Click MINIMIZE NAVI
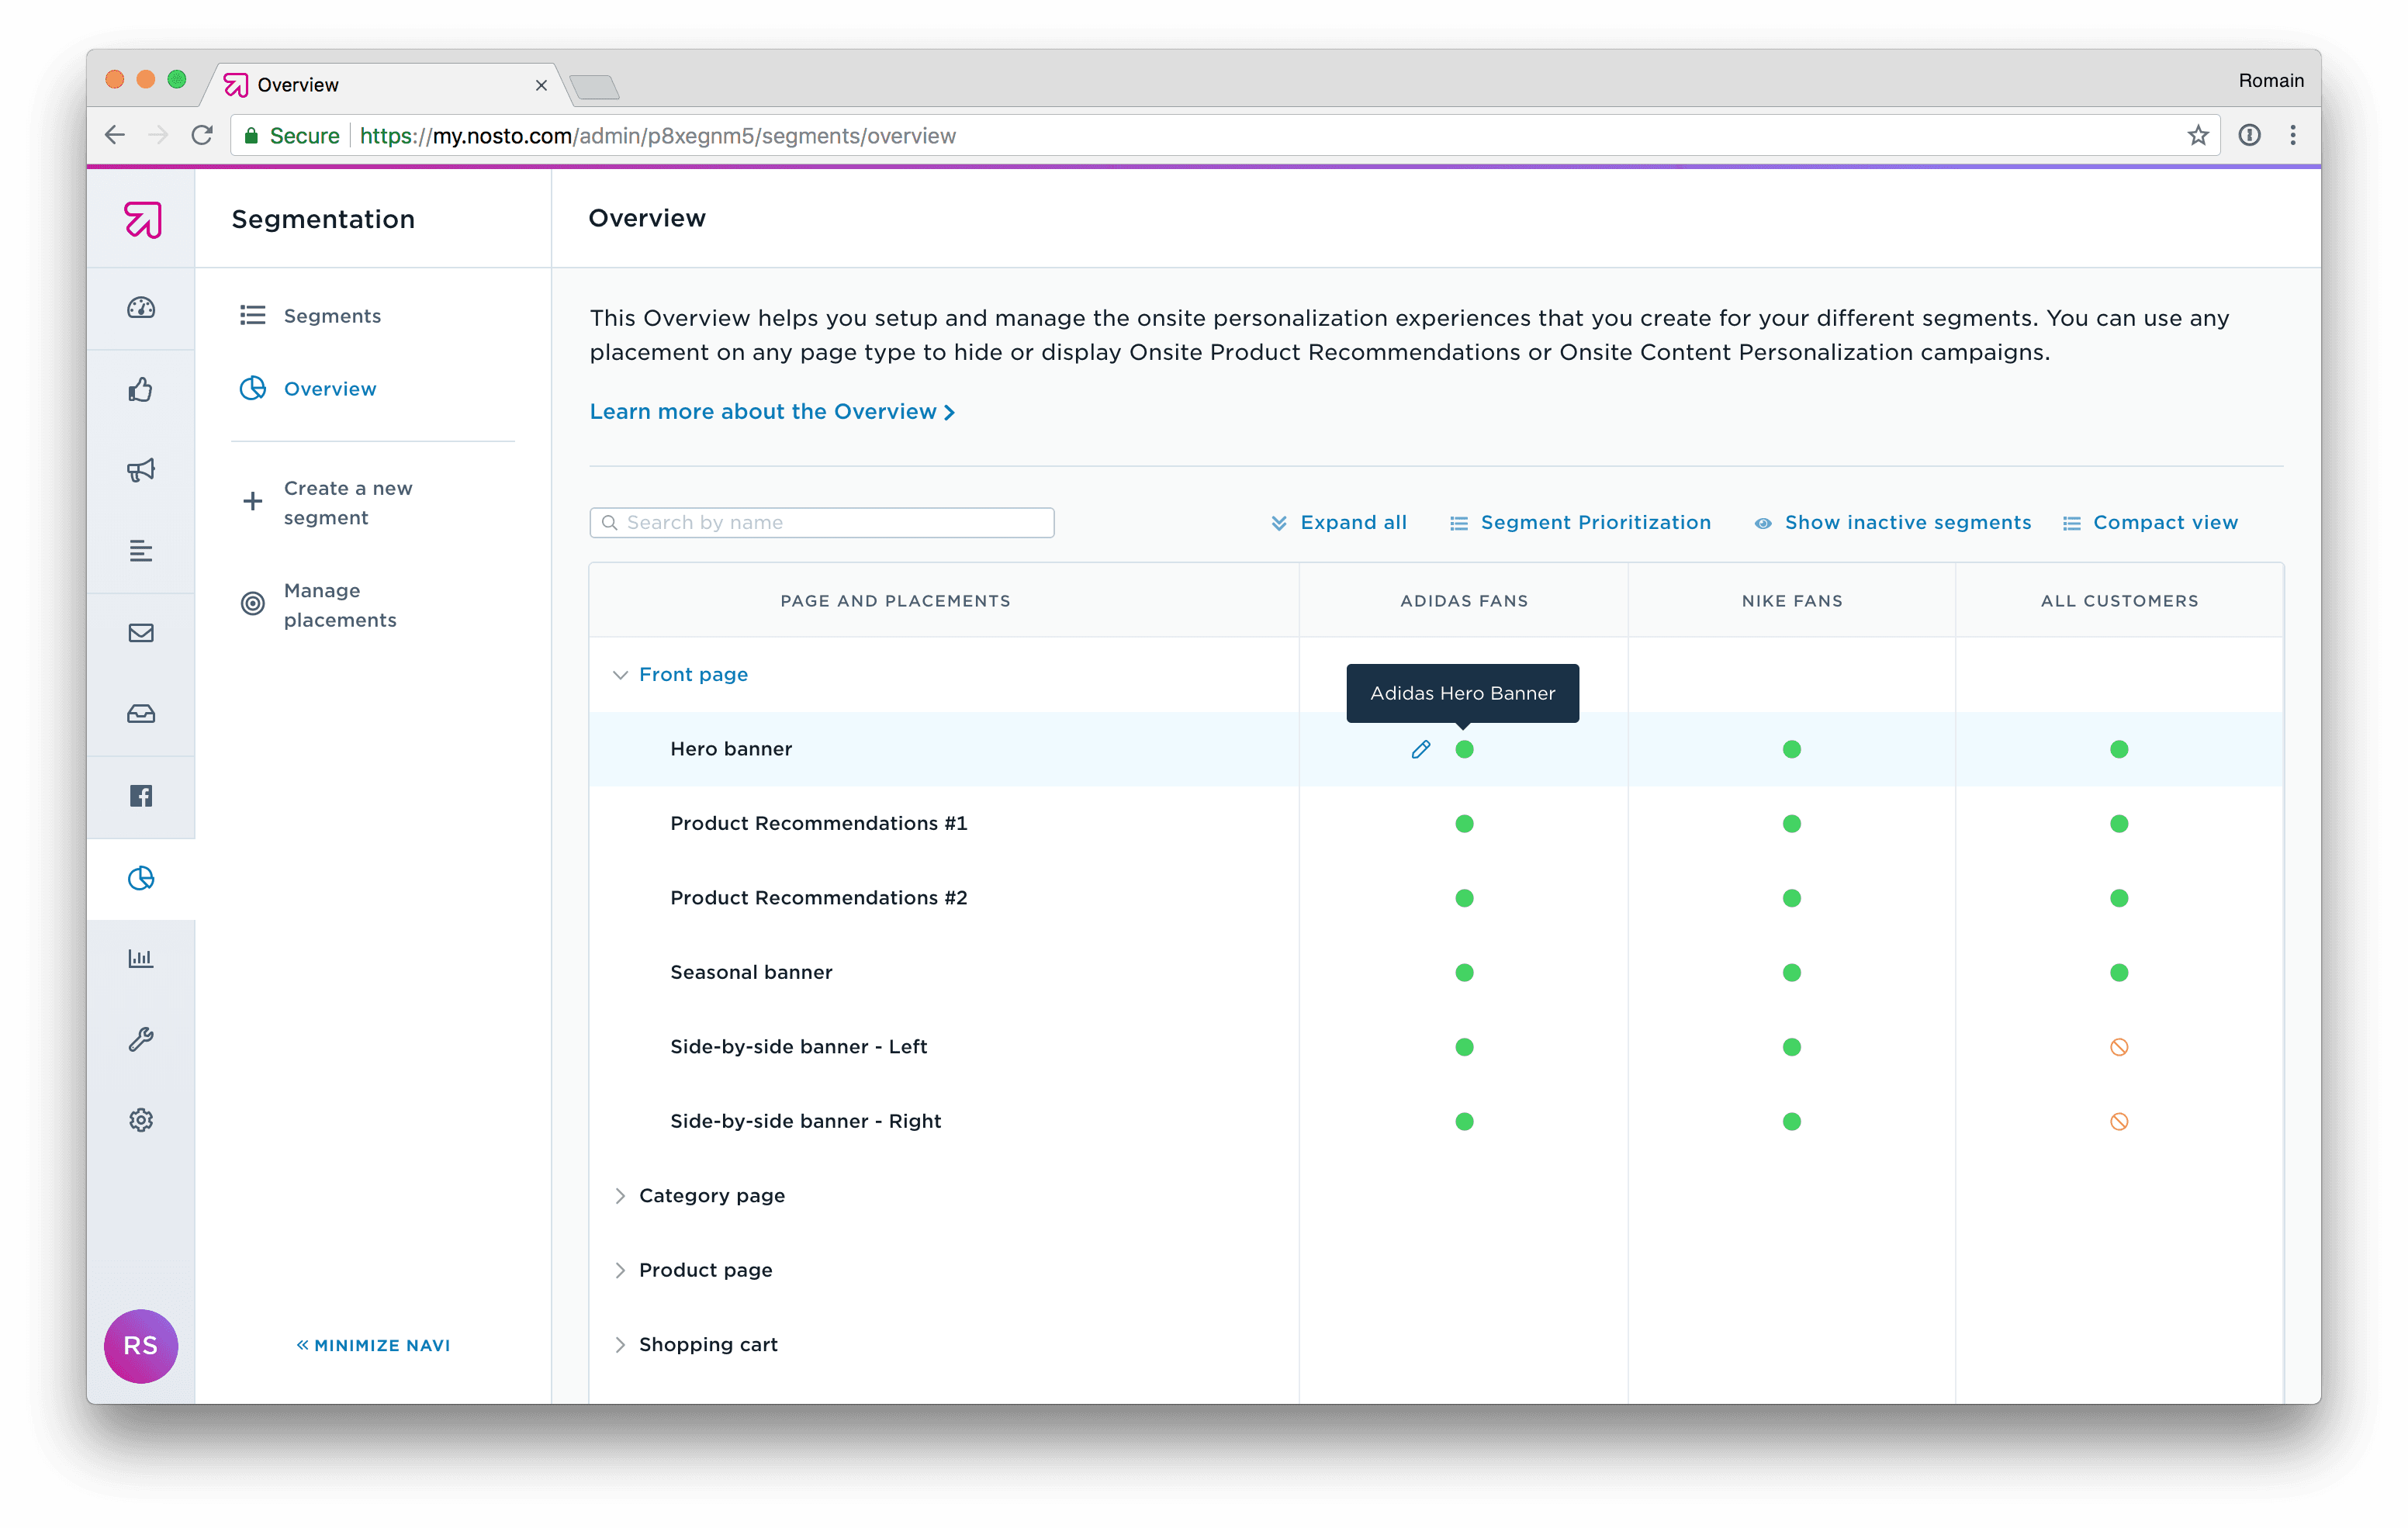Image resolution: width=2408 pixels, height=1528 pixels. [373, 1346]
